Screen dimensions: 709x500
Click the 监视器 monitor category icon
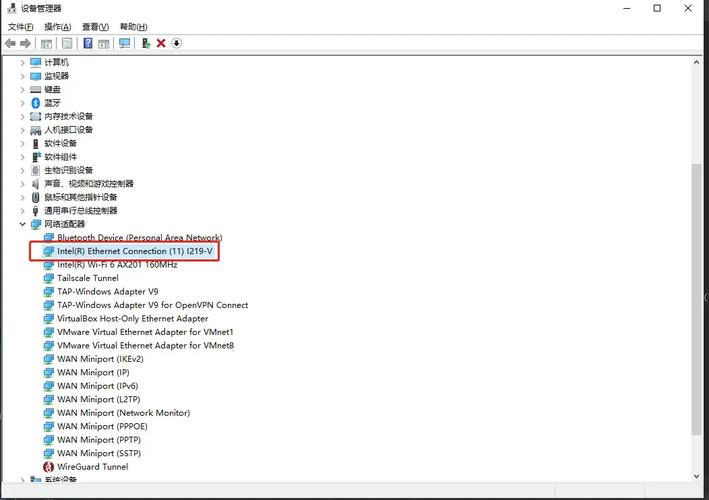[x=36, y=76]
